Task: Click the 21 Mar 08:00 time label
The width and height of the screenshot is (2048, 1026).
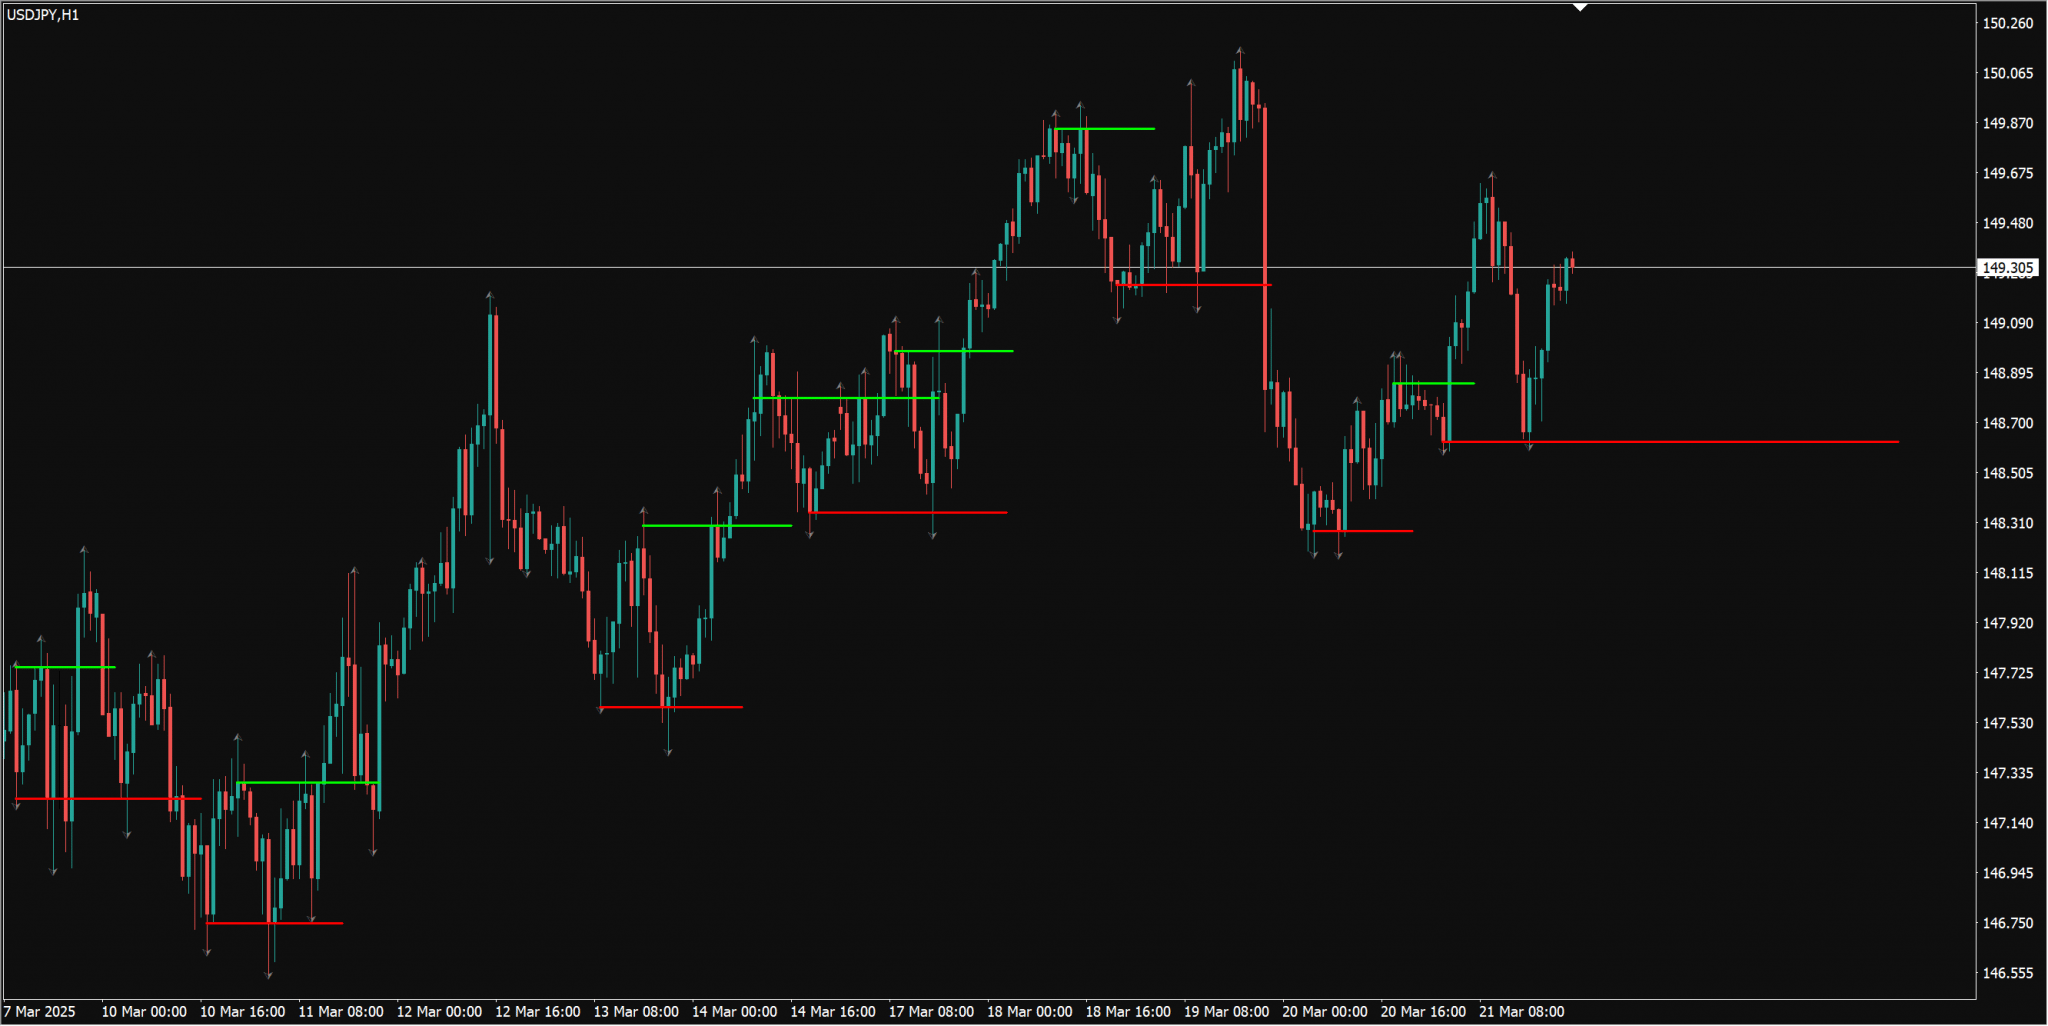Action: pos(1521,1011)
